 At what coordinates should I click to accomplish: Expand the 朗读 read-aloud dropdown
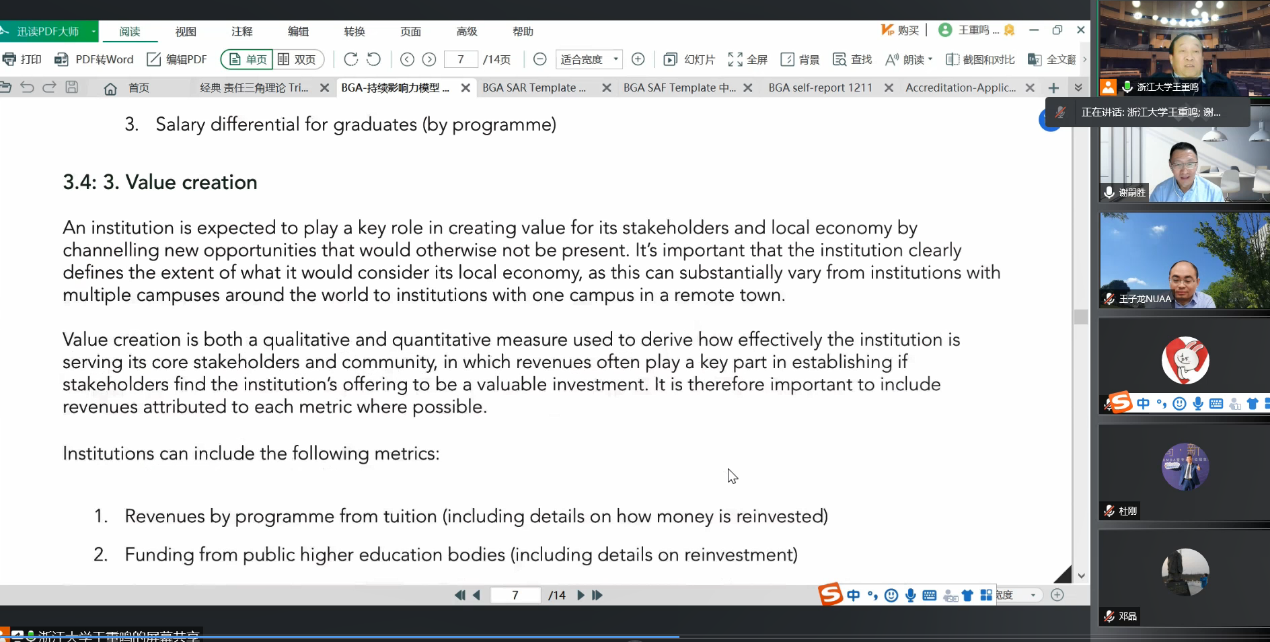930,59
